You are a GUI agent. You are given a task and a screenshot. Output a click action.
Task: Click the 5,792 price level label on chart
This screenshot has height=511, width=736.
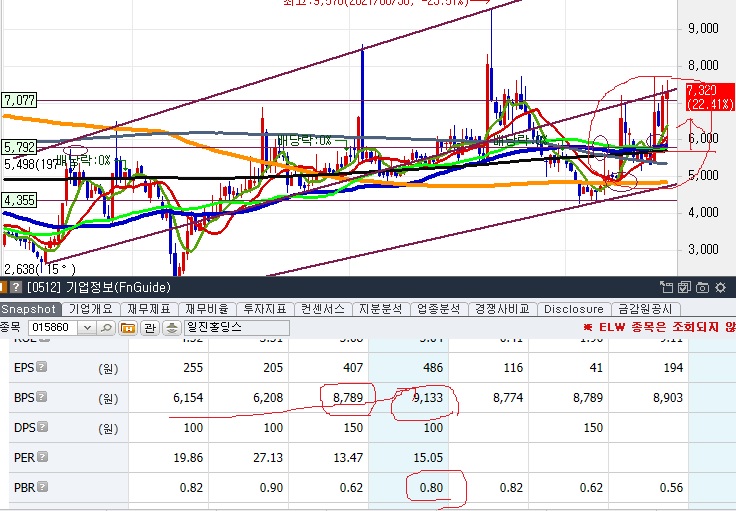tap(19, 147)
